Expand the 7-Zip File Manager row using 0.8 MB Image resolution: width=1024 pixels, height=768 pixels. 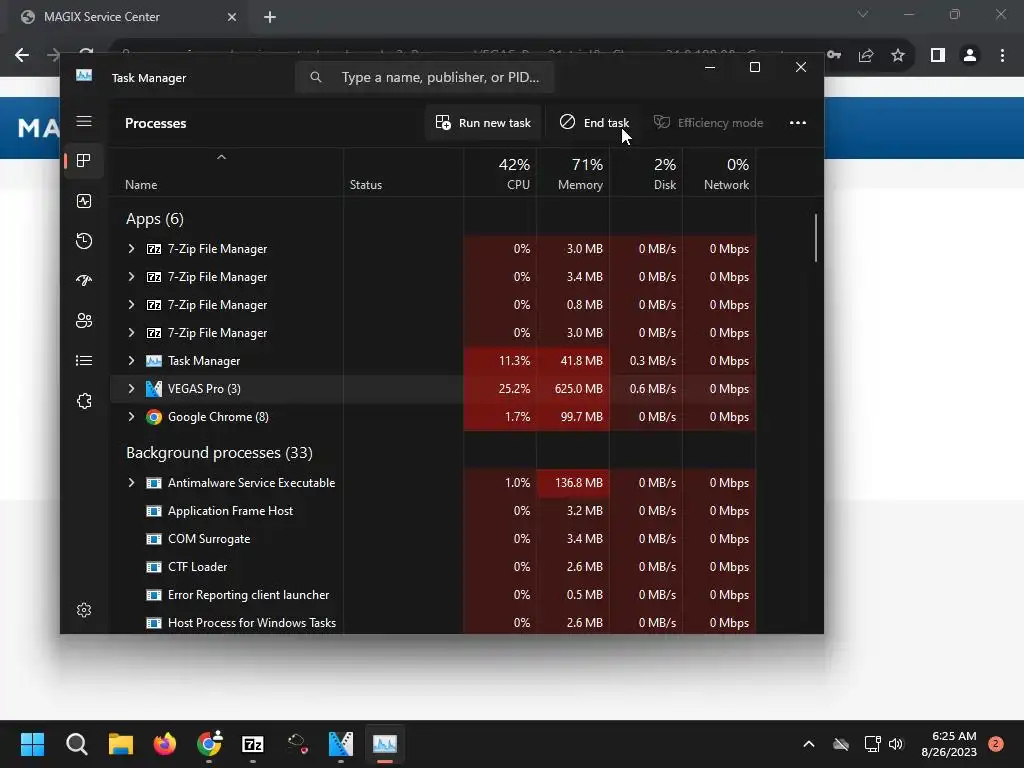131,305
